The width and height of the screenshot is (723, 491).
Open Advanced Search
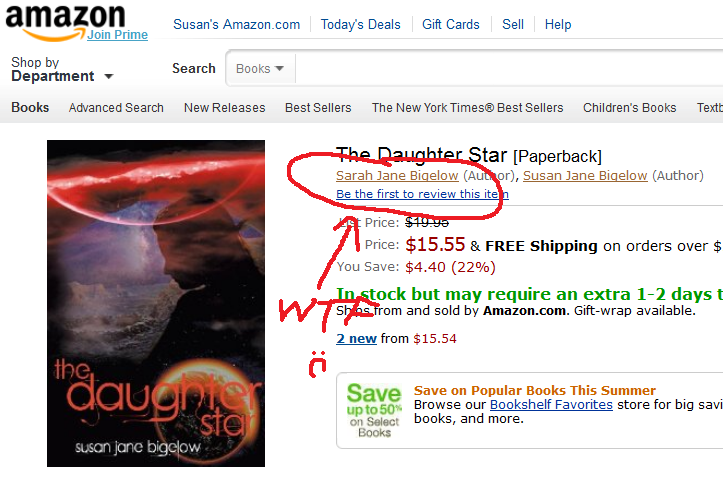click(116, 107)
